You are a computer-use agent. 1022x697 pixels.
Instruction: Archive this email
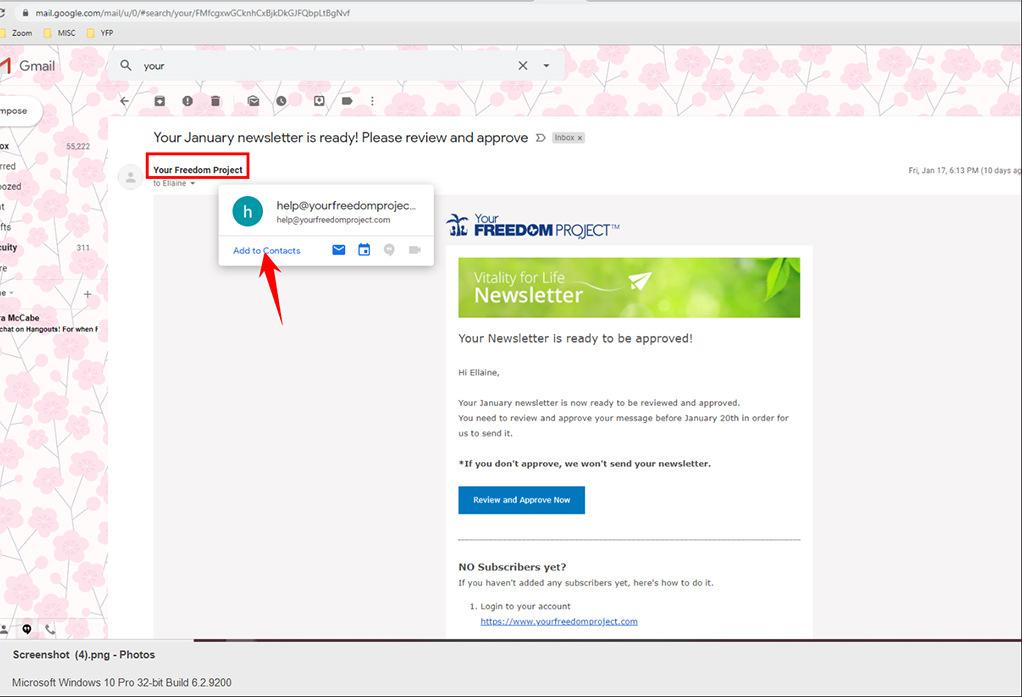160,101
